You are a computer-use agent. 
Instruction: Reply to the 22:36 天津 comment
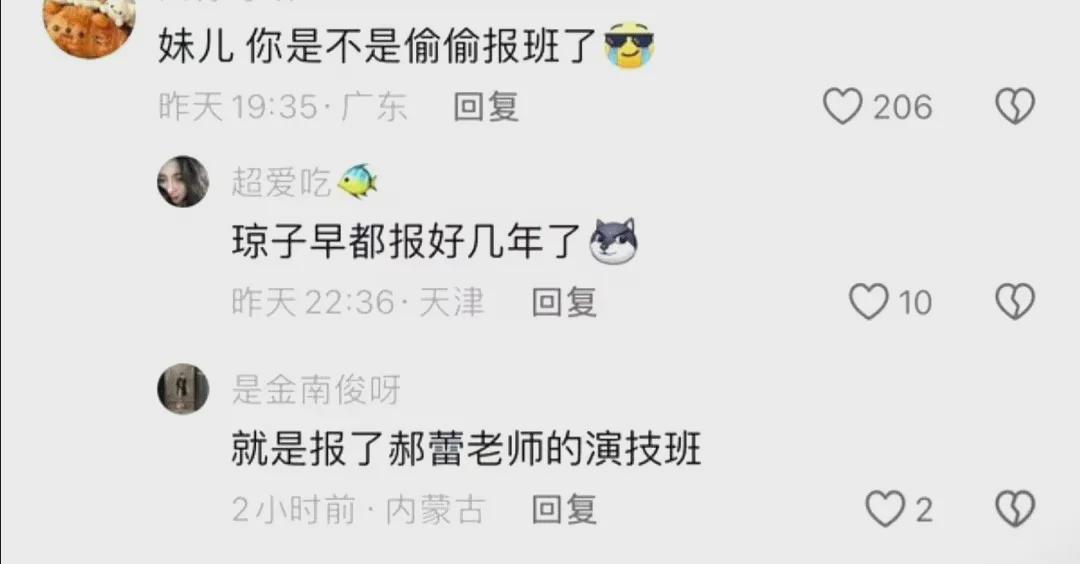[x=564, y=302]
